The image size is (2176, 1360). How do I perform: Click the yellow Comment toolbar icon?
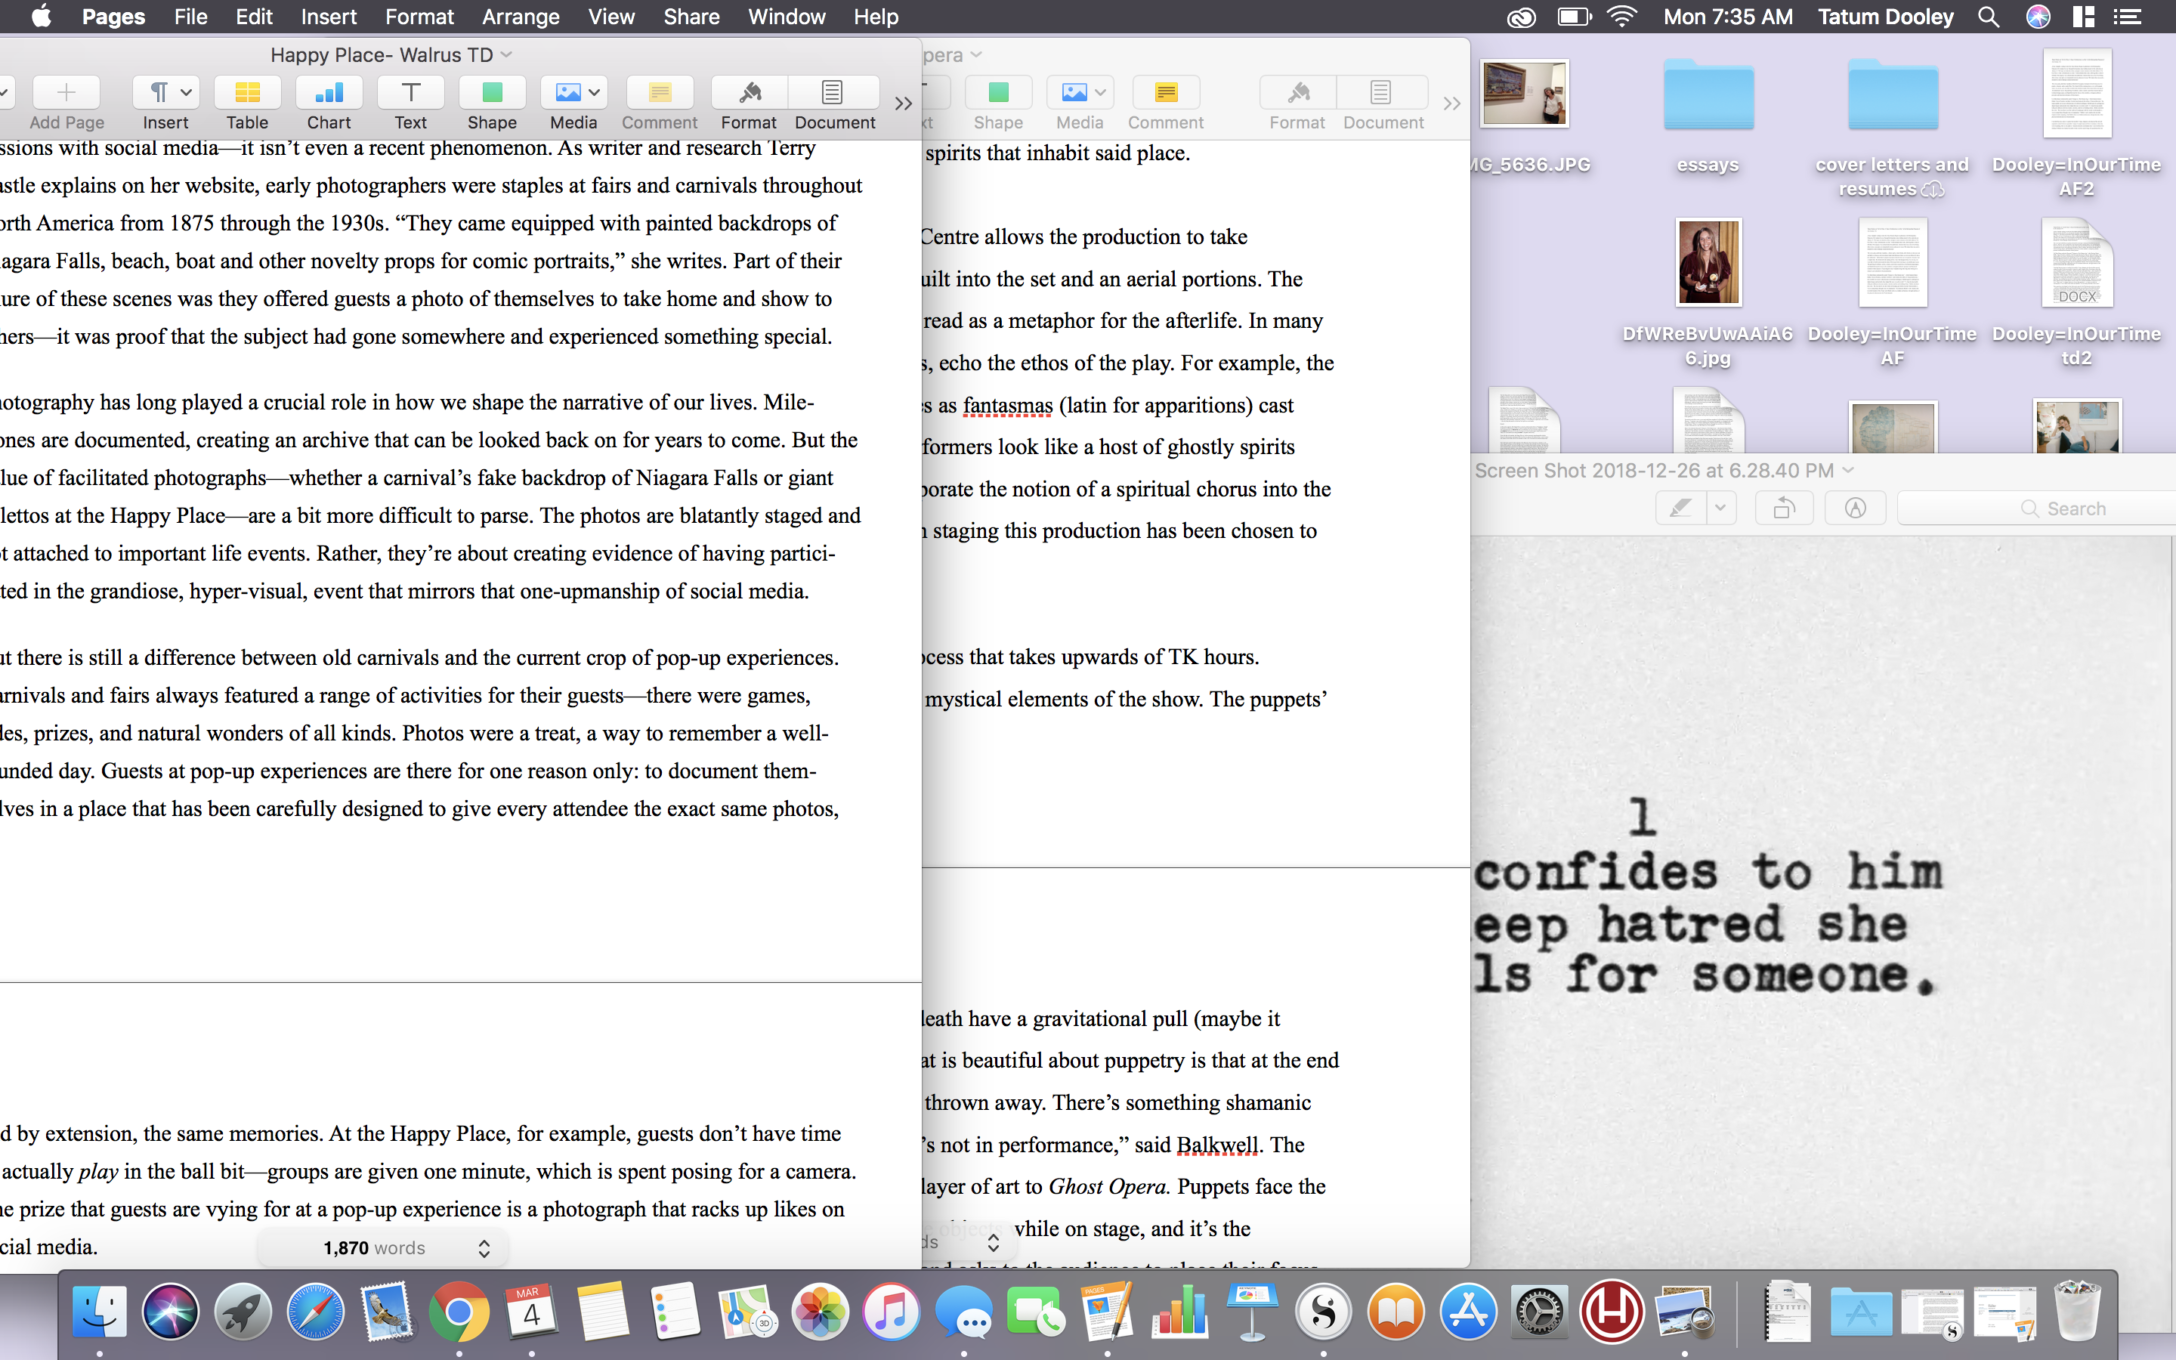659,93
